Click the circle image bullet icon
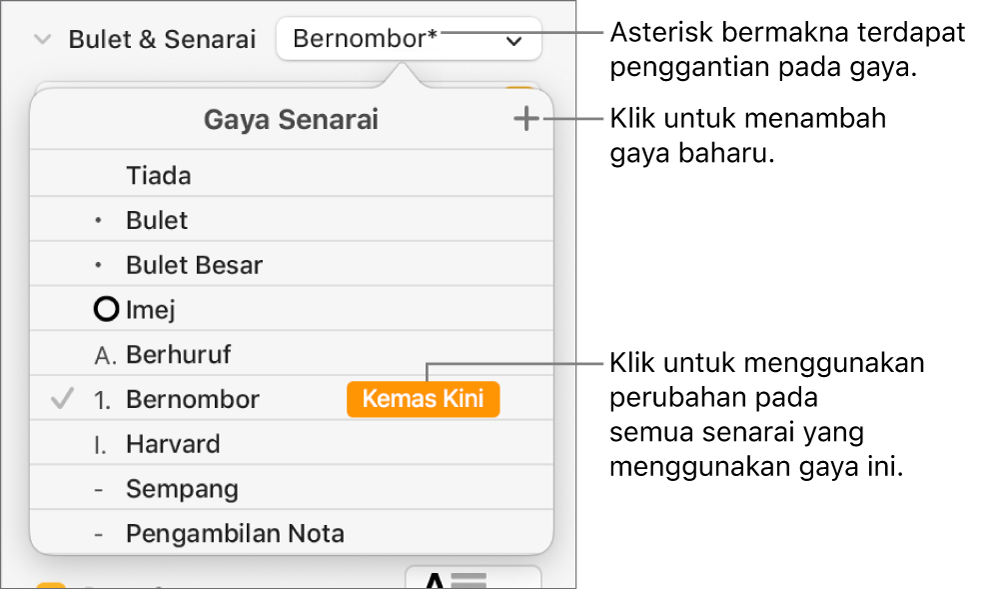This screenshot has height=591, width=984. pos(104,310)
